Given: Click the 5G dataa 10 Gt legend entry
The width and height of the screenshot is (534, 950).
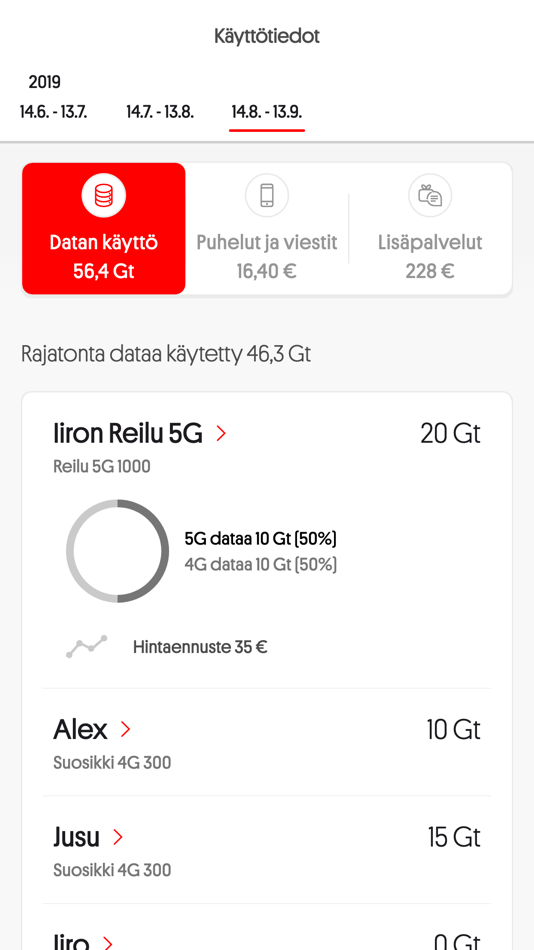Looking at the screenshot, I should click(261, 538).
